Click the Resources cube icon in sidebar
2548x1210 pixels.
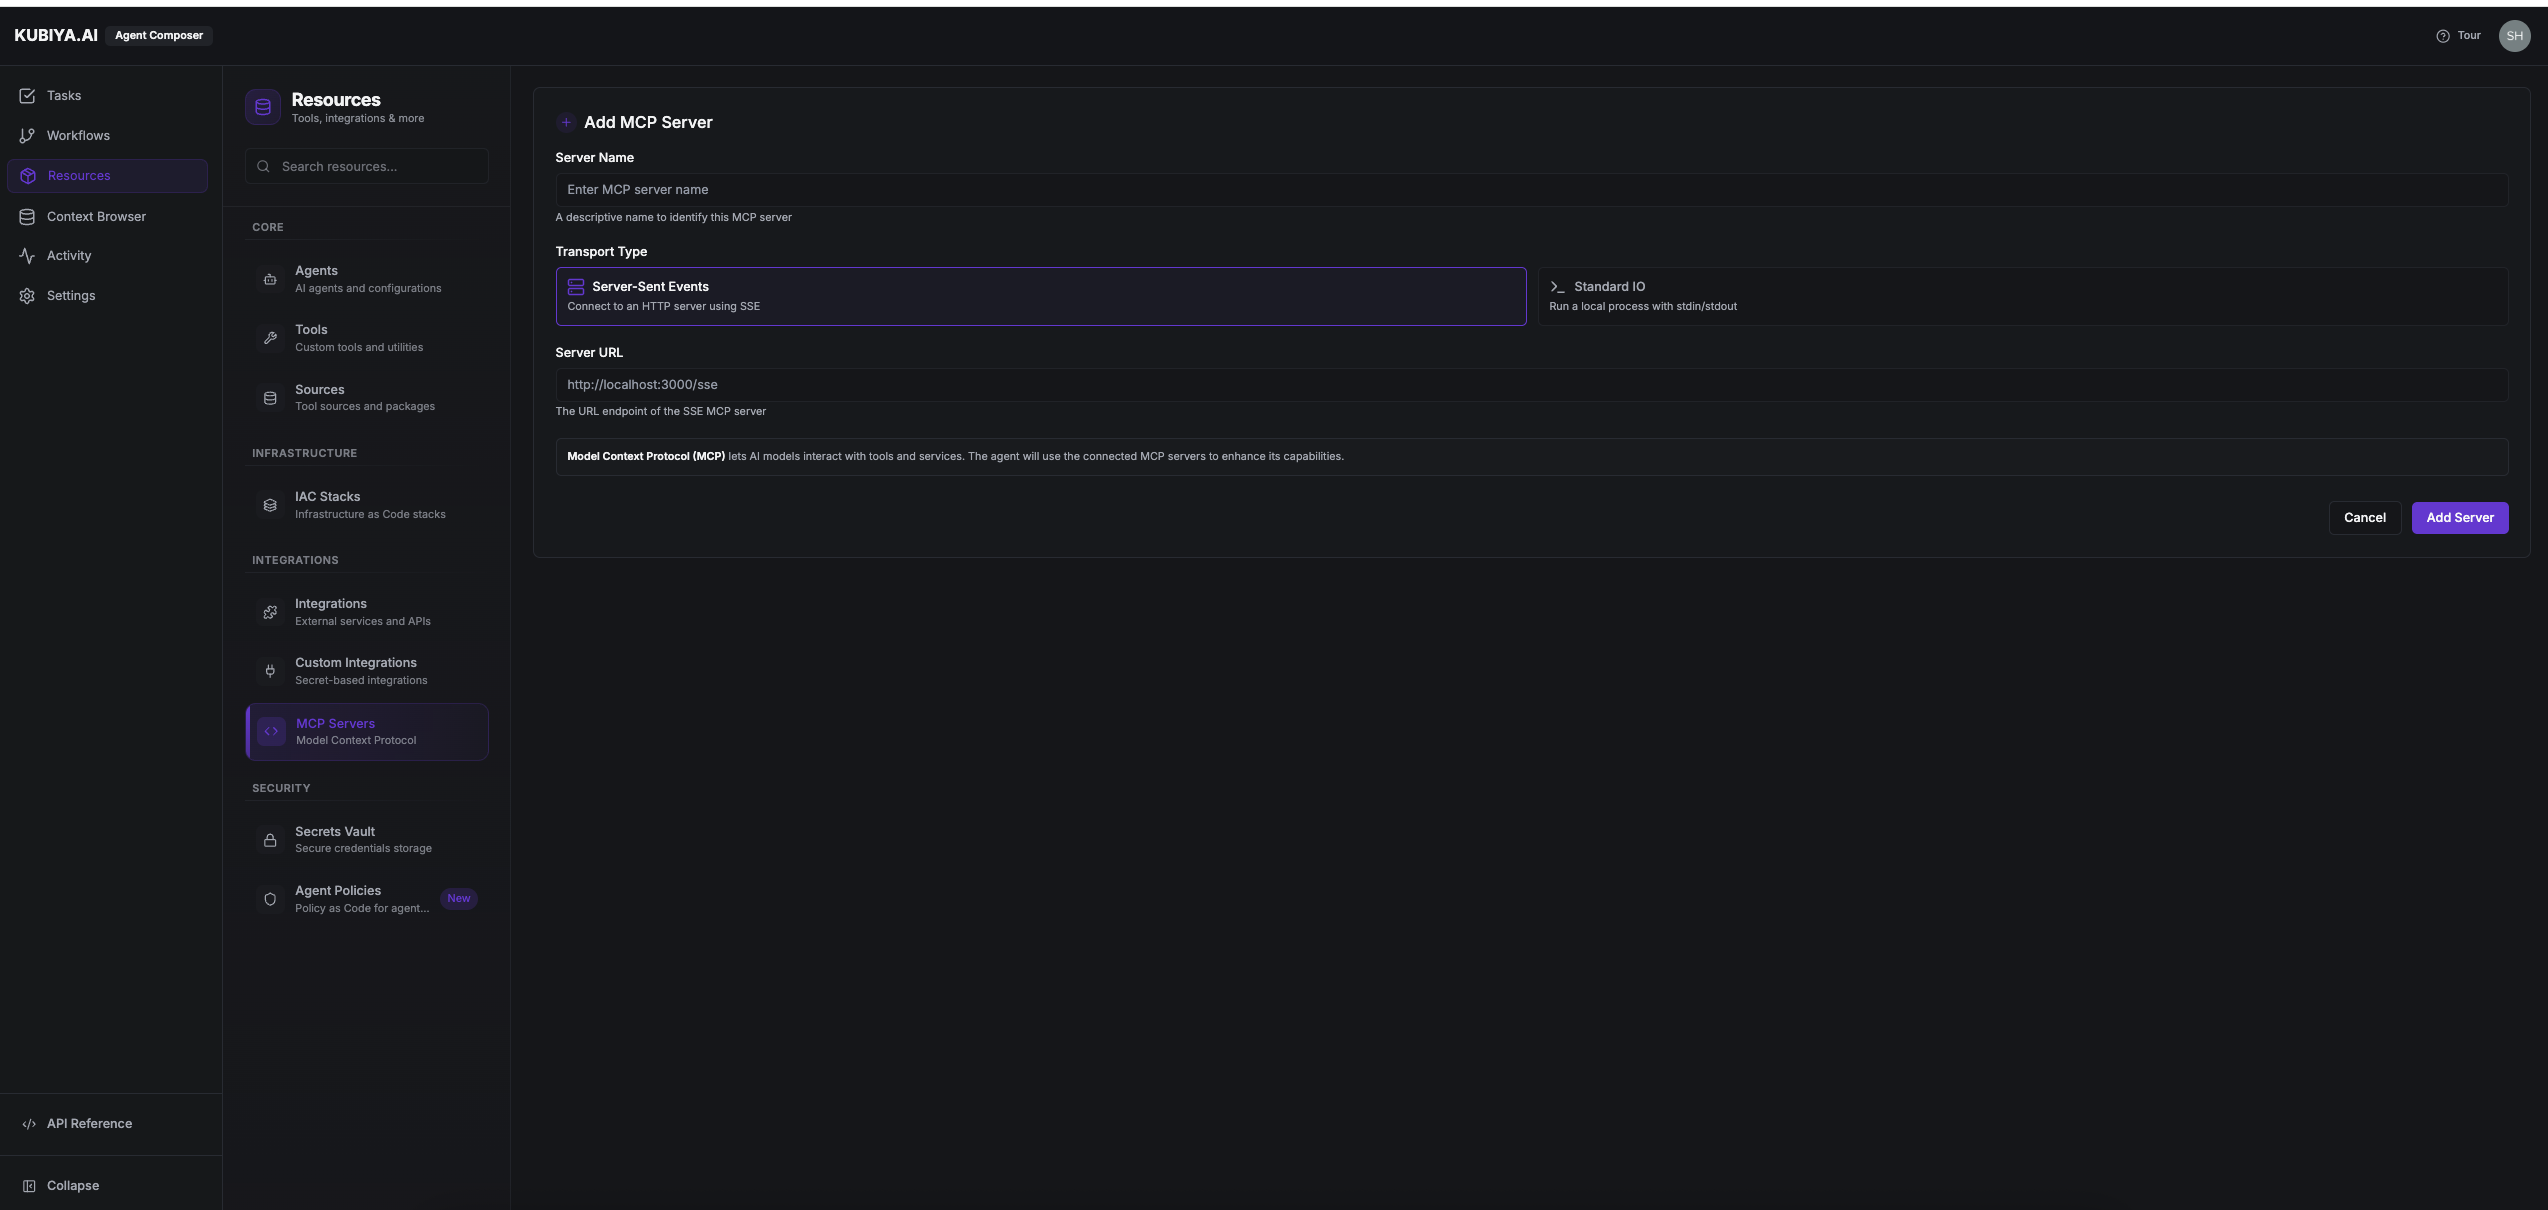(28, 176)
